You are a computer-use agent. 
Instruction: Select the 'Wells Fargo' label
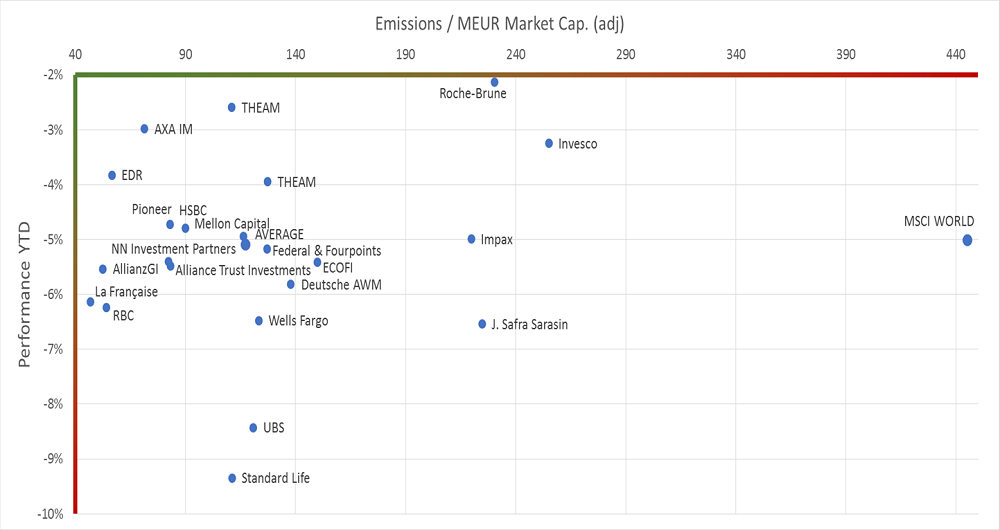coord(298,321)
